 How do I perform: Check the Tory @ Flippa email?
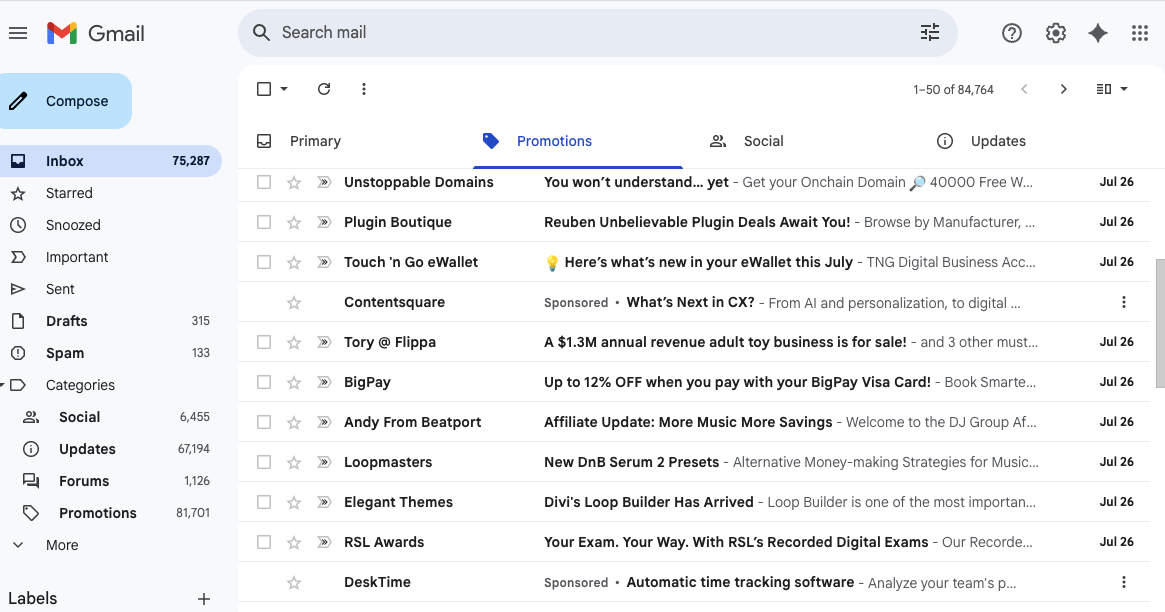pyautogui.click(x=264, y=342)
